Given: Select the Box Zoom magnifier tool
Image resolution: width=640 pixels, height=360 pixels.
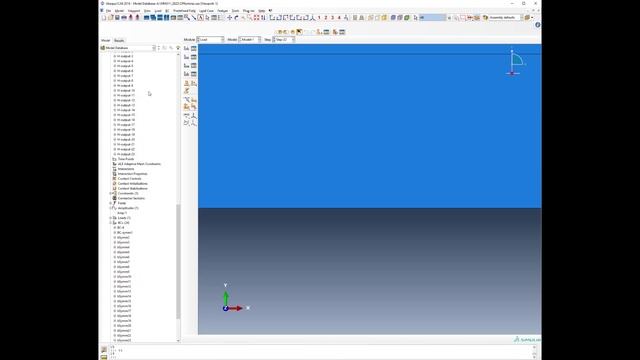Looking at the screenshot, I should click(x=249, y=18).
